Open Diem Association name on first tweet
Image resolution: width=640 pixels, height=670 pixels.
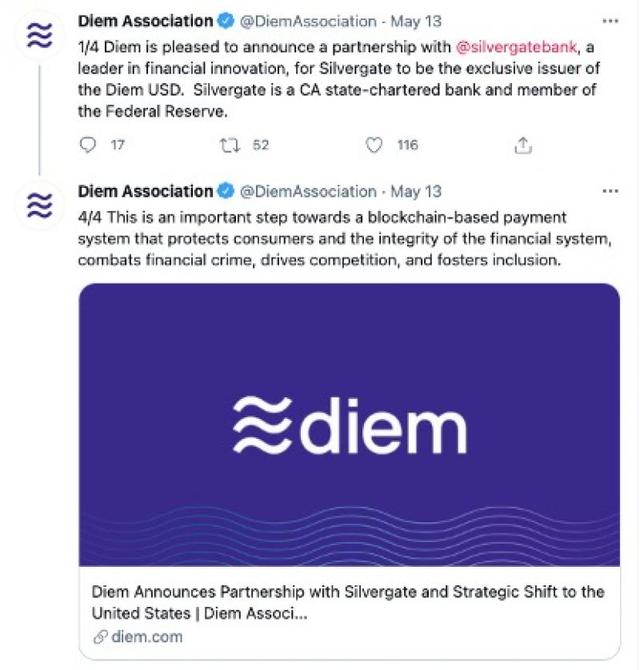pos(145,21)
